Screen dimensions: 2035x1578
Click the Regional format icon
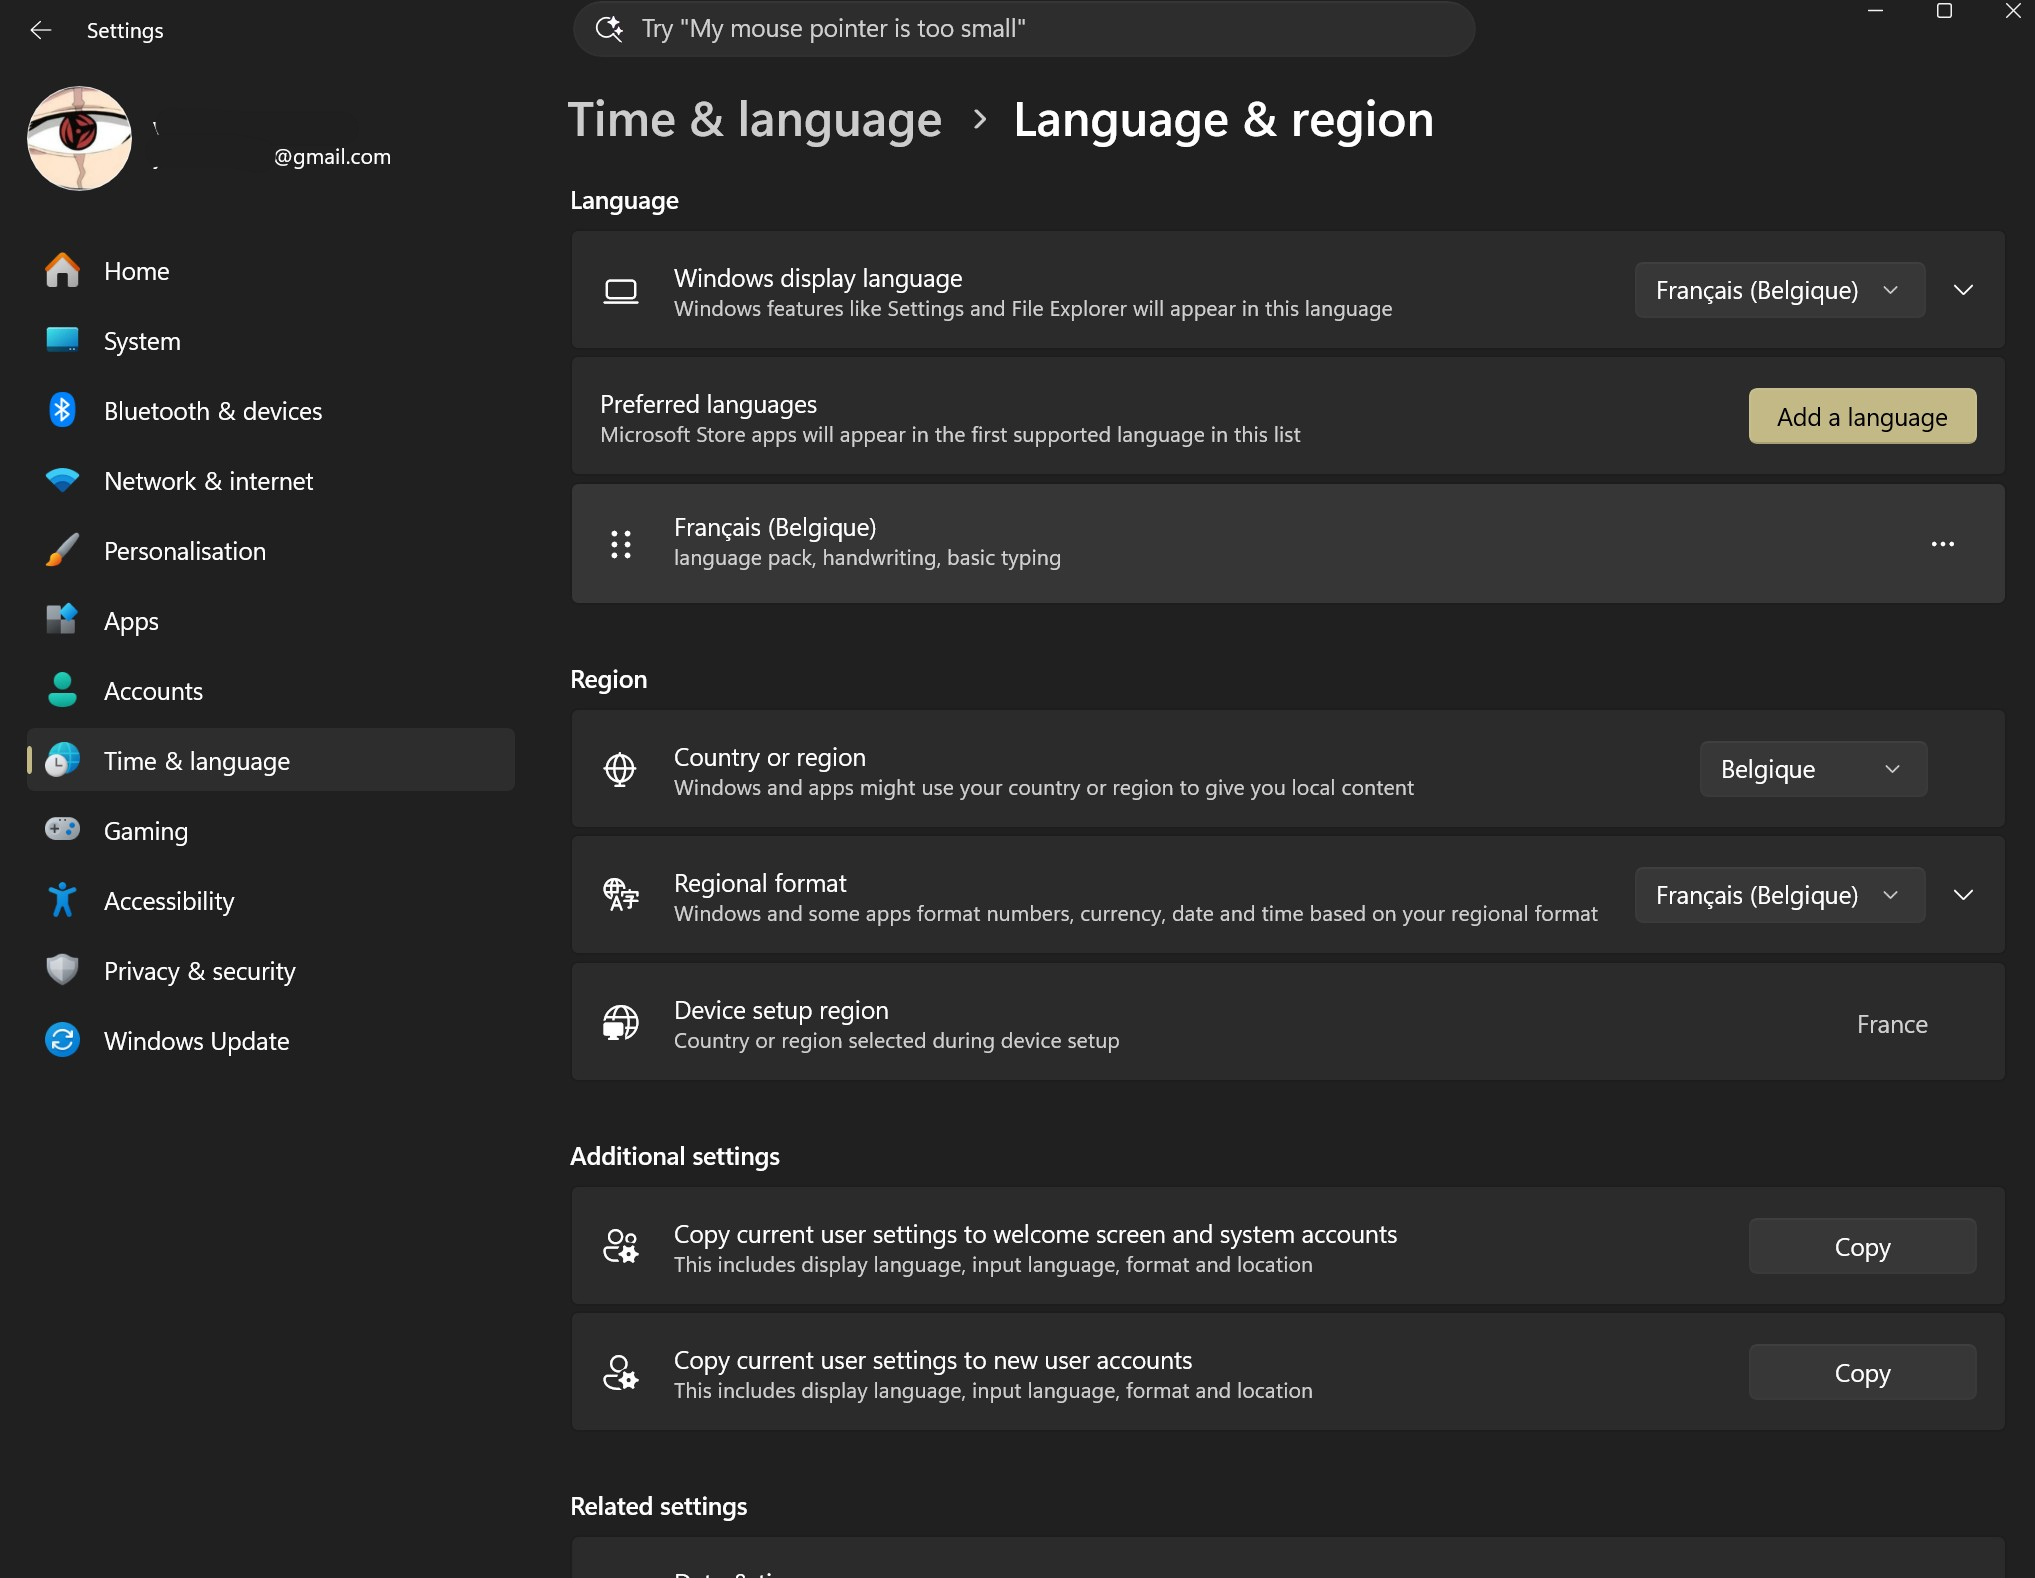click(x=621, y=895)
